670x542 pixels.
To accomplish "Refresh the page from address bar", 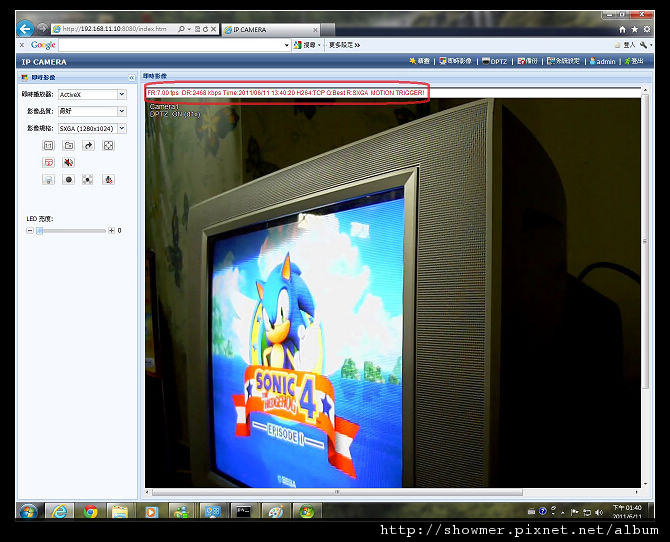I will (206, 29).
